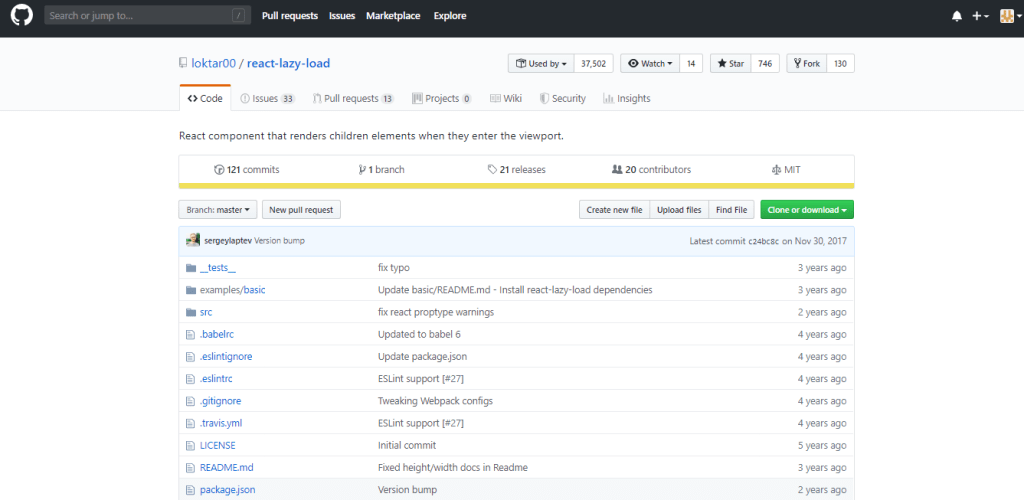Open the __tests__ folder
This screenshot has width=1024, height=500.
pos(218,268)
